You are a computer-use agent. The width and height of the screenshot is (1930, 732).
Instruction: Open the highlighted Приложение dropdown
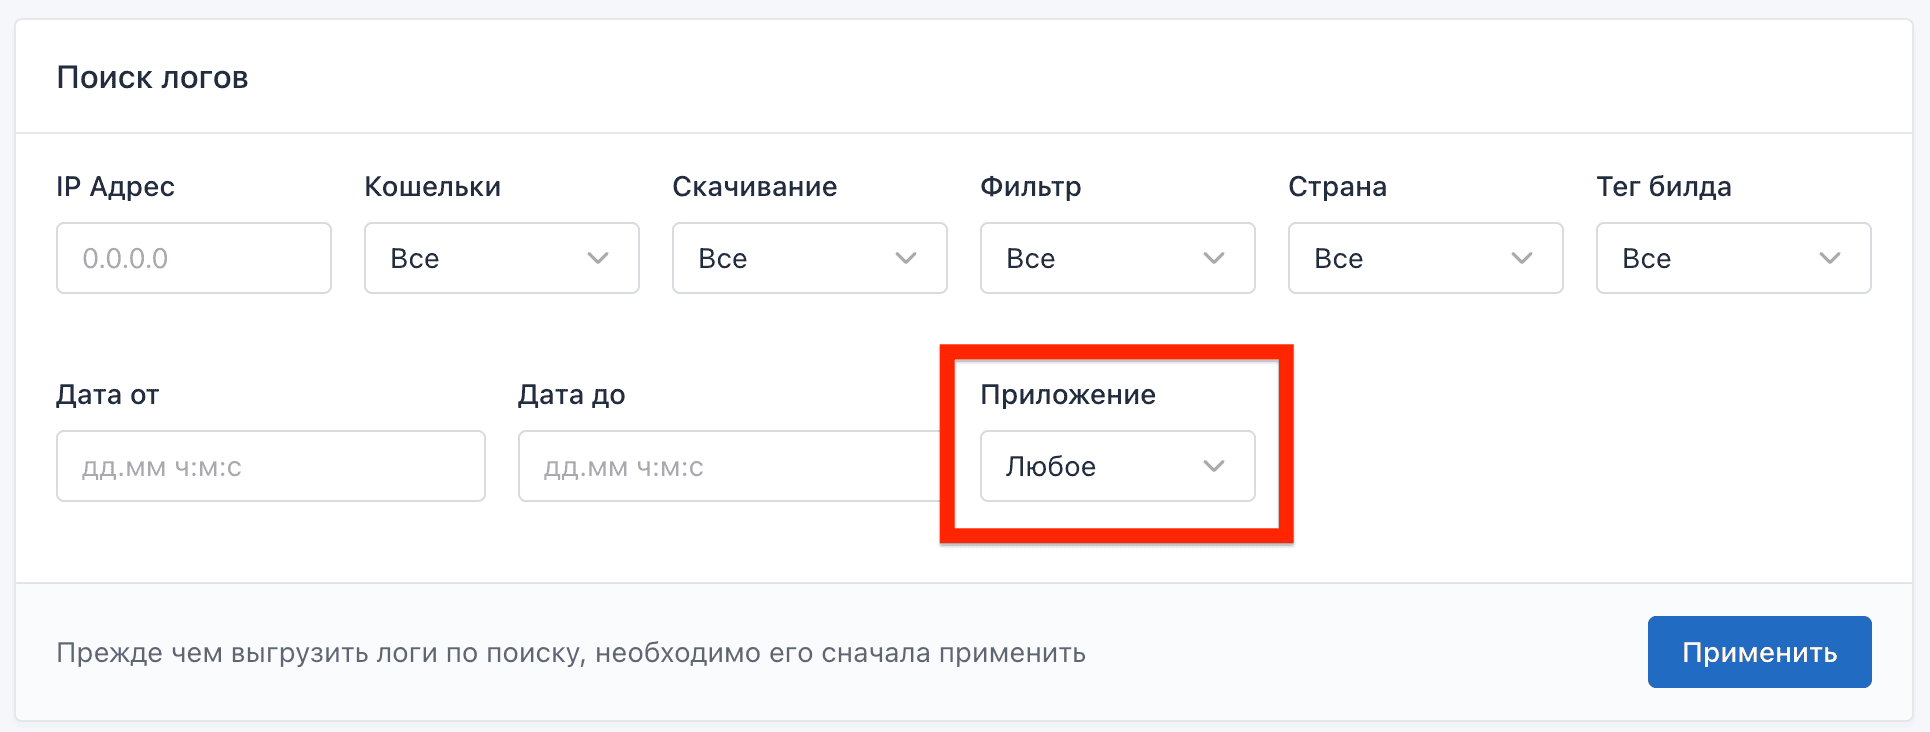pos(1117,466)
